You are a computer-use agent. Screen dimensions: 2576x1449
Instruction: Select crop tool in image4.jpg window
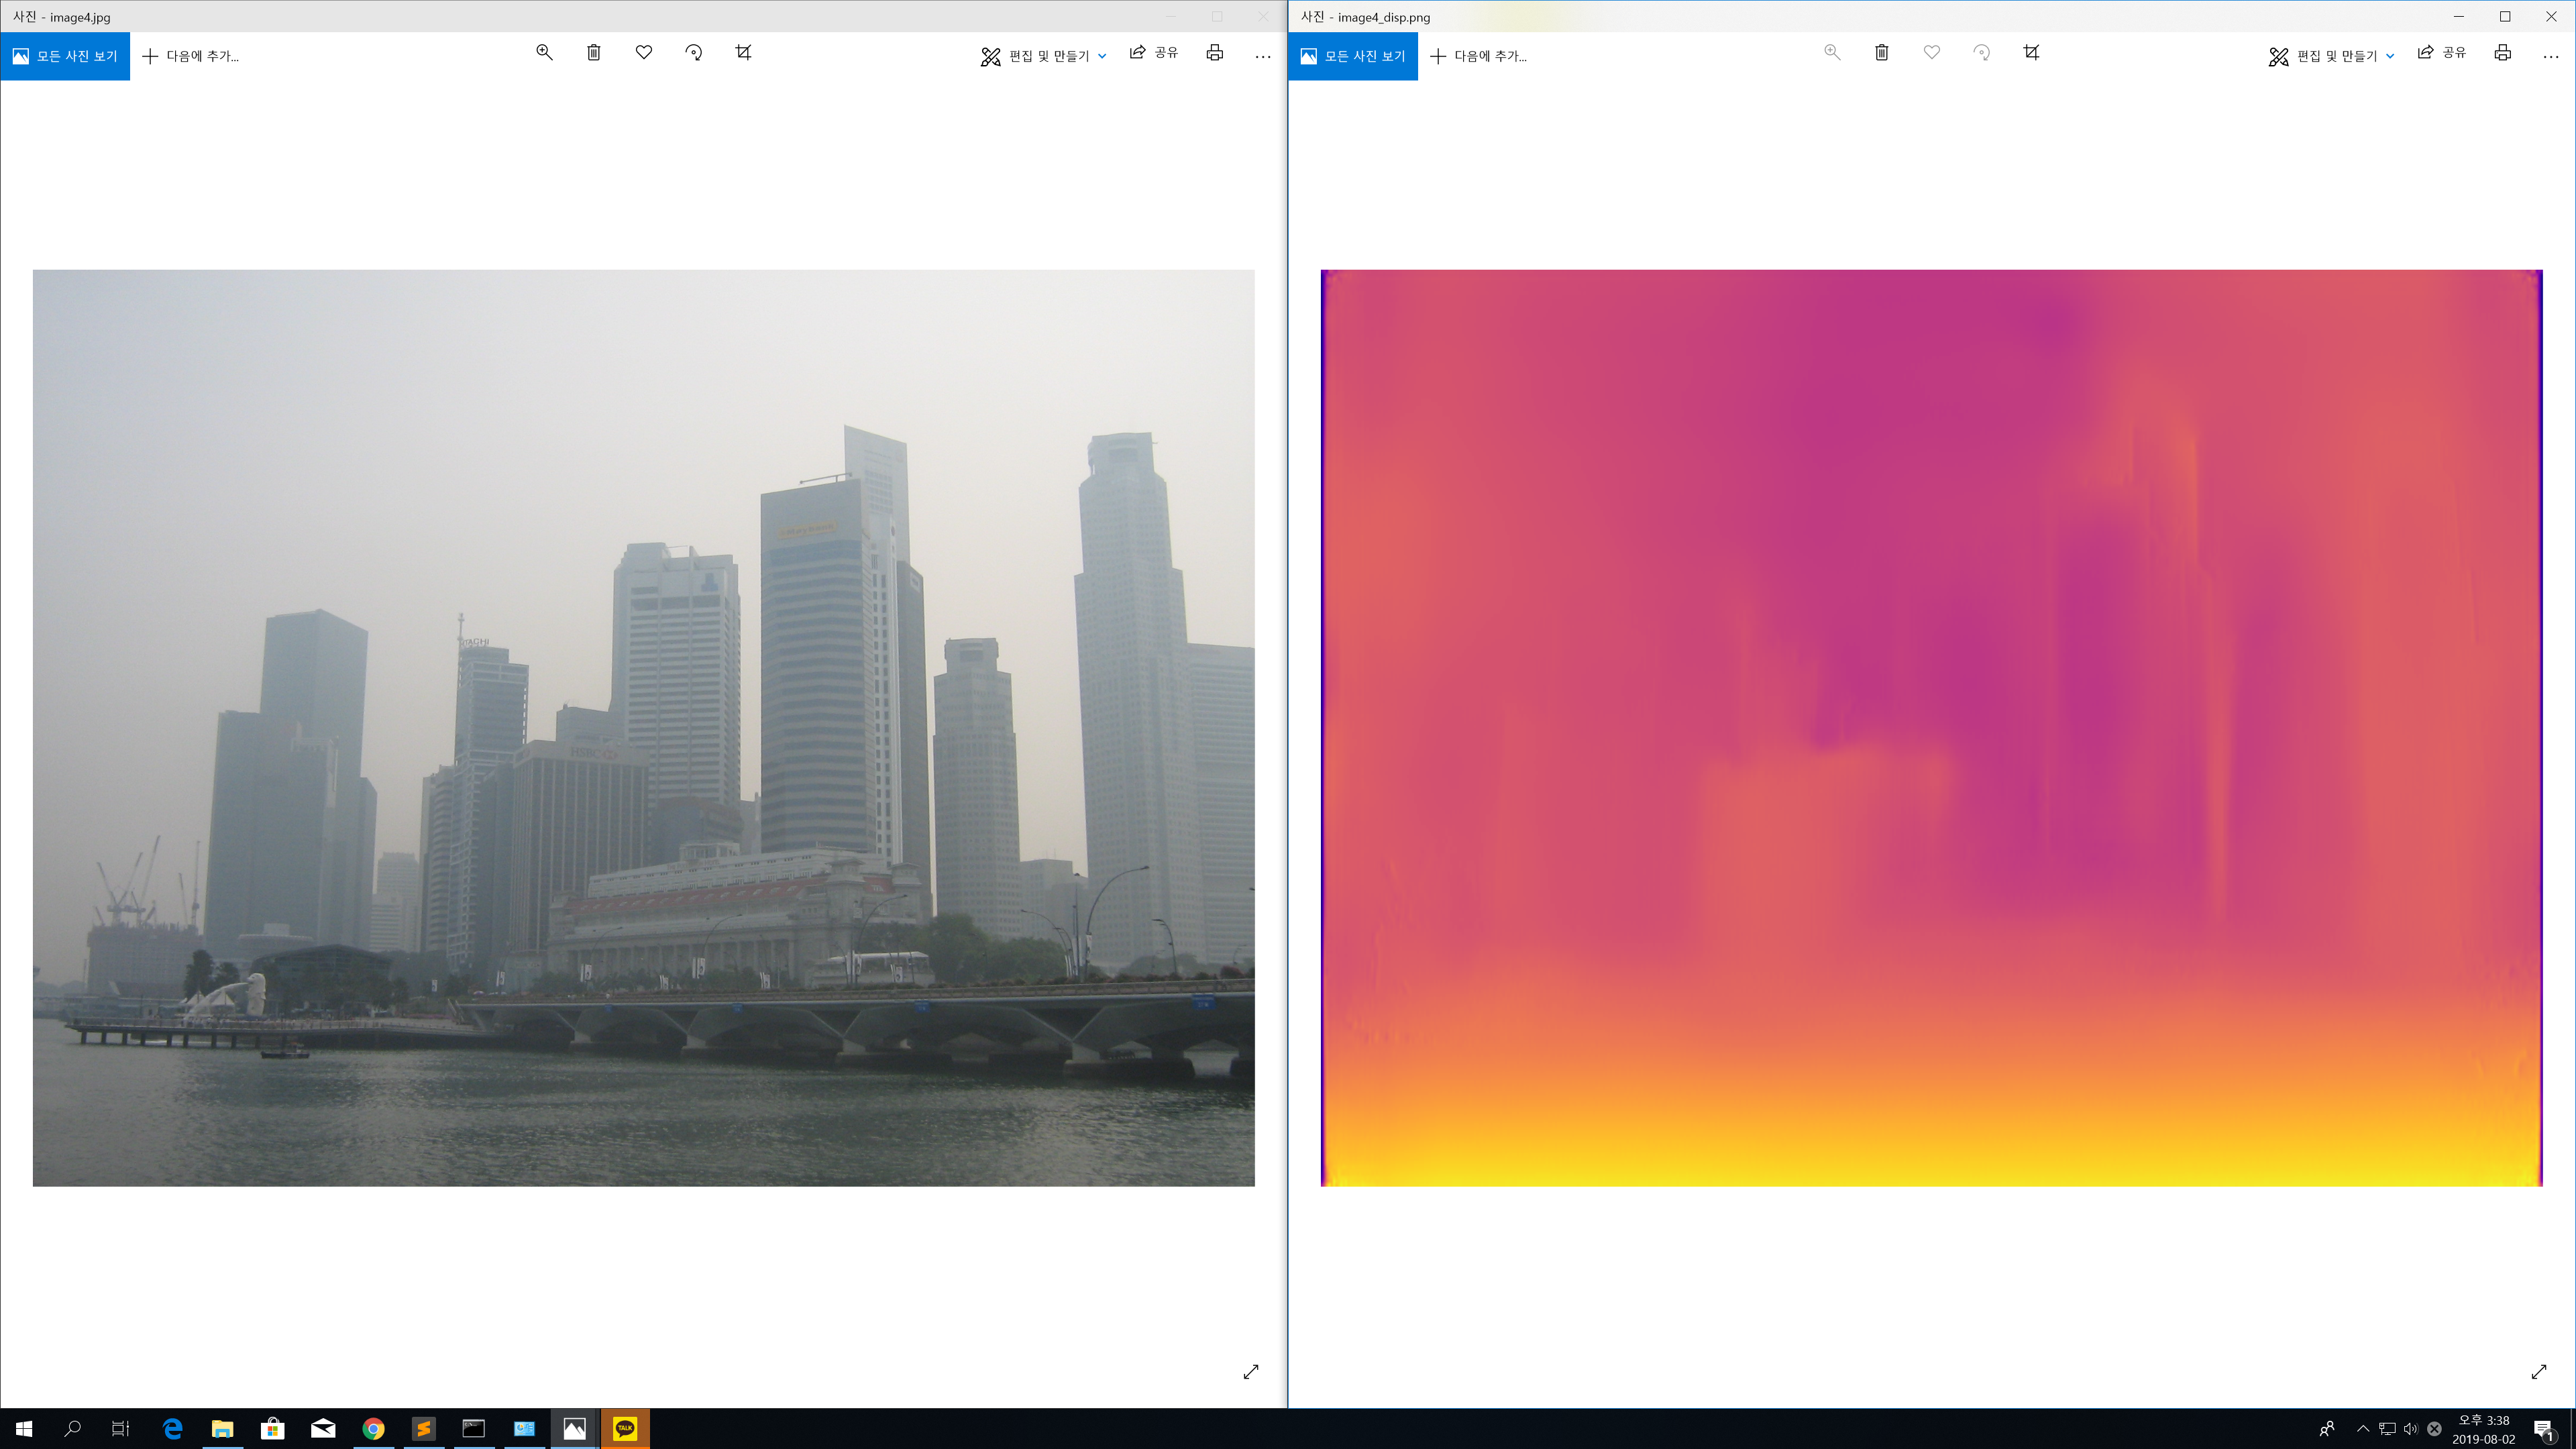coord(743,53)
